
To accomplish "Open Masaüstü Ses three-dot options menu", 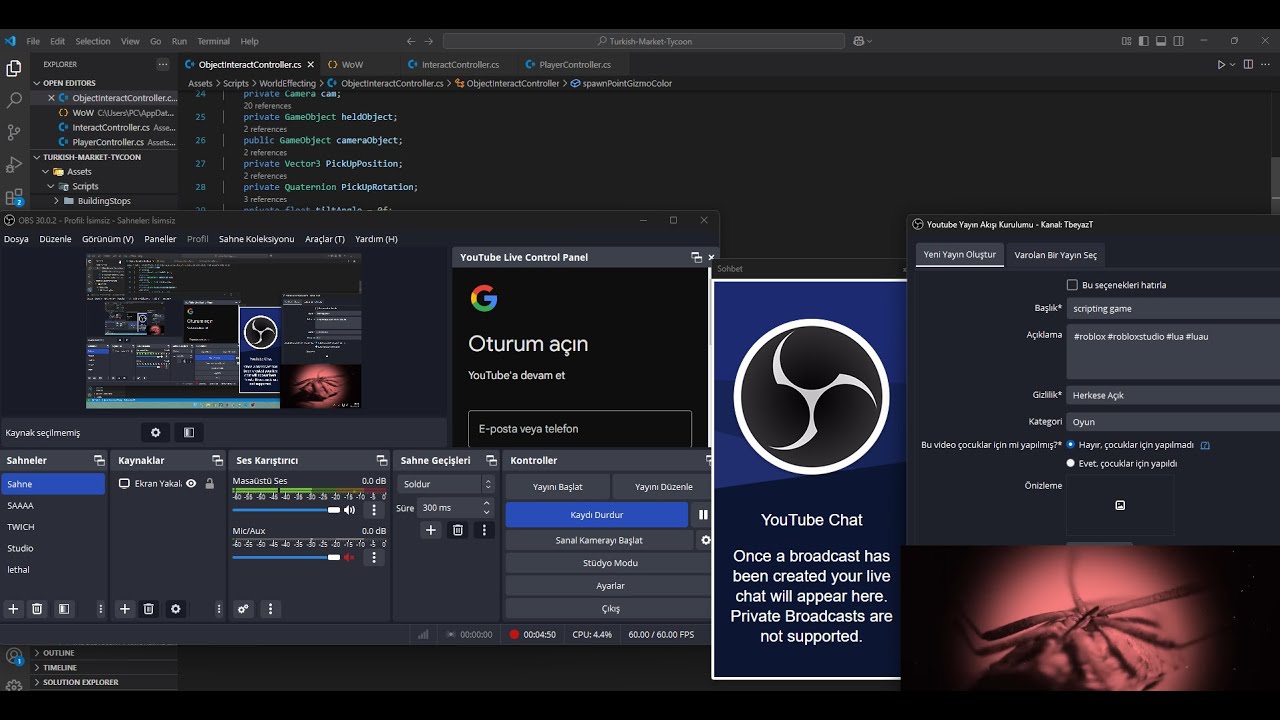I will point(374,510).
